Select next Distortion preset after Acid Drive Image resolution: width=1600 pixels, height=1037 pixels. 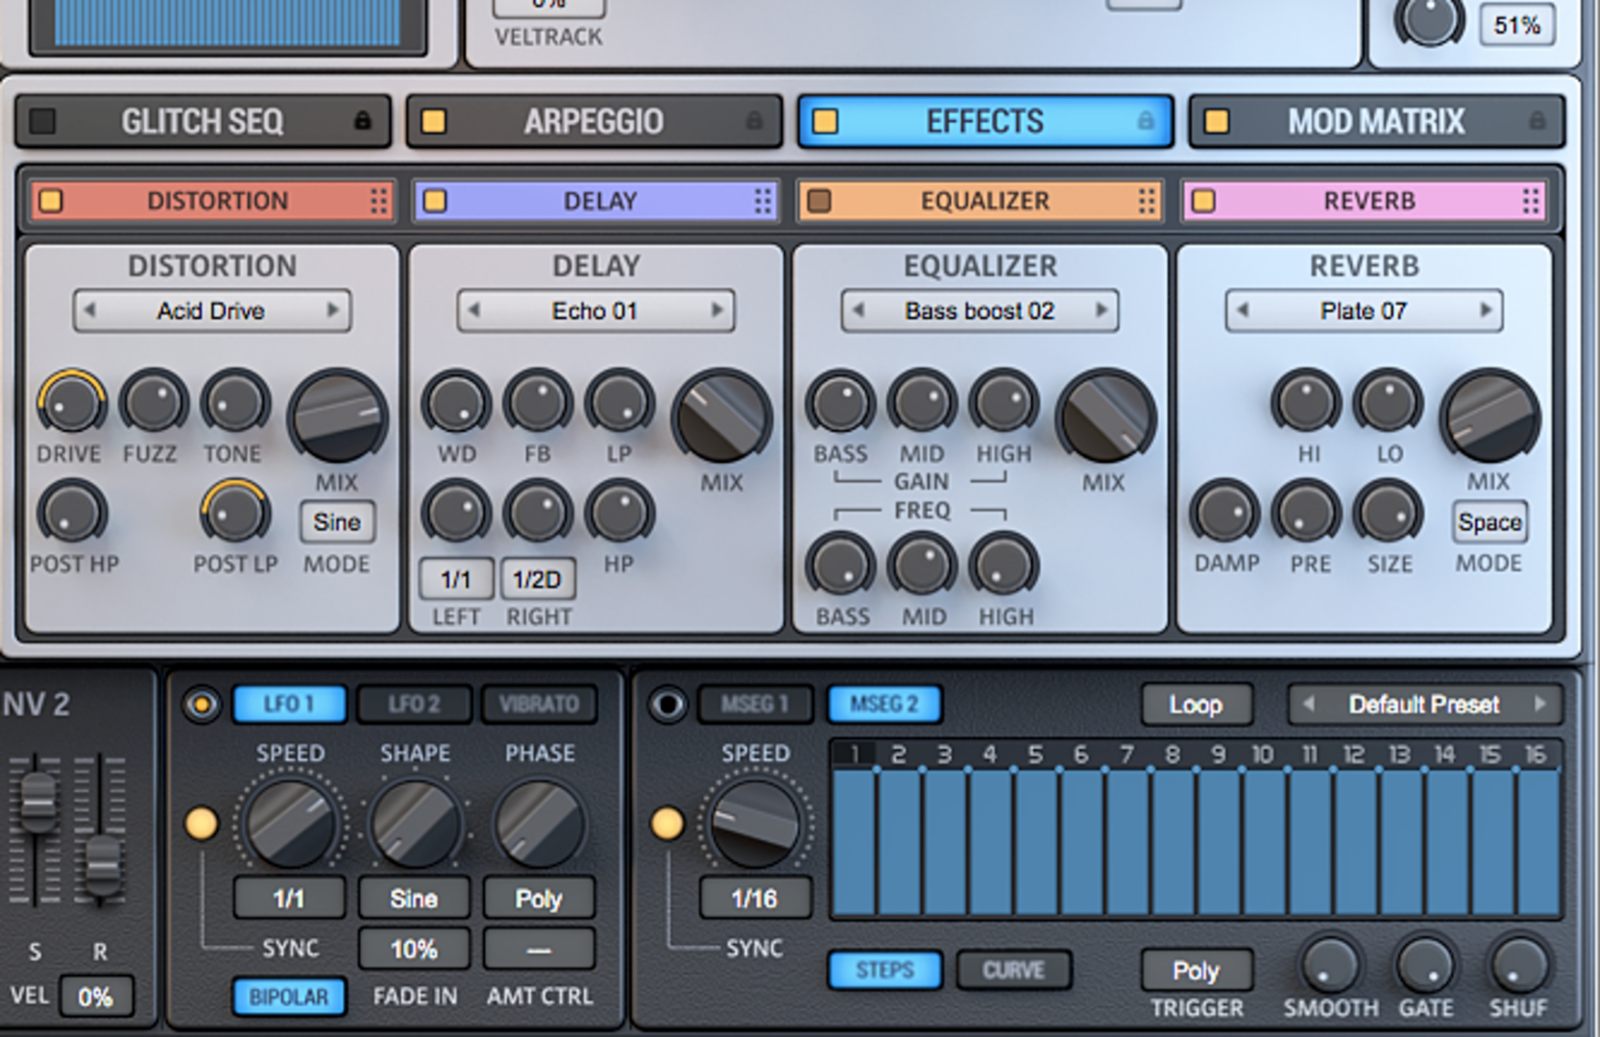pyautogui.click(x=333, y=311)
